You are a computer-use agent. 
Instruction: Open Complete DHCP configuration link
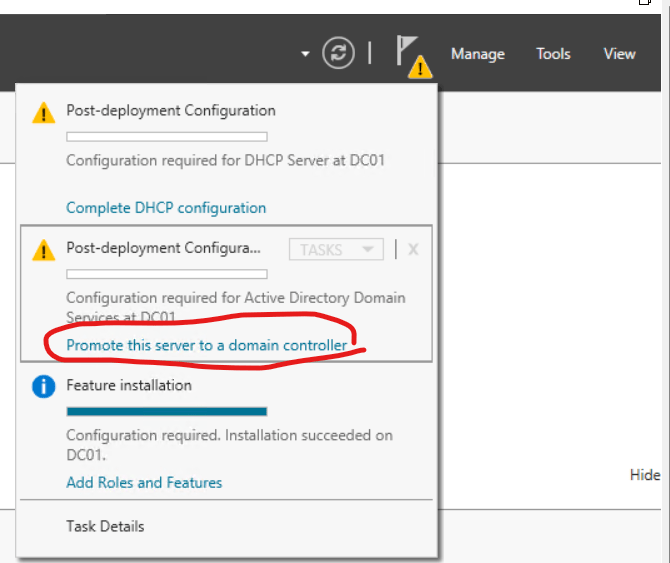166,208
